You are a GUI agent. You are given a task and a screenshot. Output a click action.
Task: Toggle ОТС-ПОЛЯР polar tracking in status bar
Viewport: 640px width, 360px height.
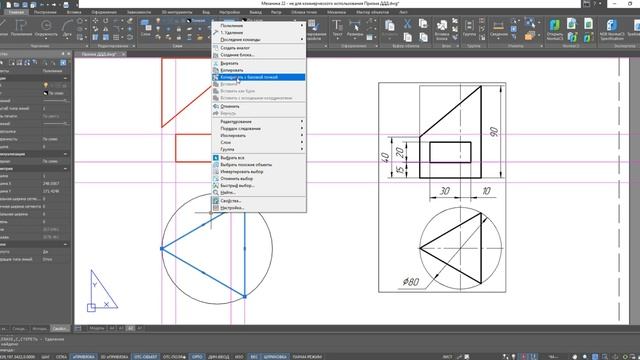point(174,357)
